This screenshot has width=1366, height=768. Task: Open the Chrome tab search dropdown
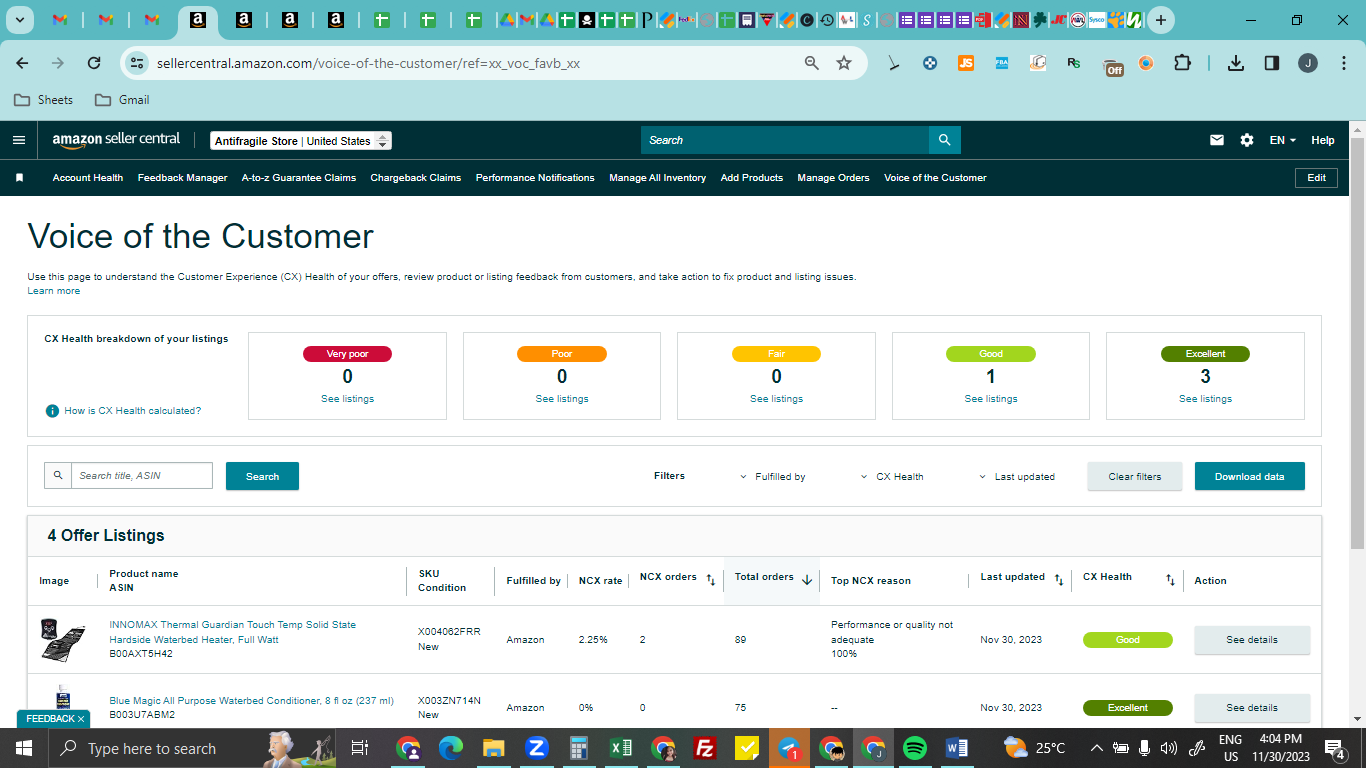[x=21, y=20]
